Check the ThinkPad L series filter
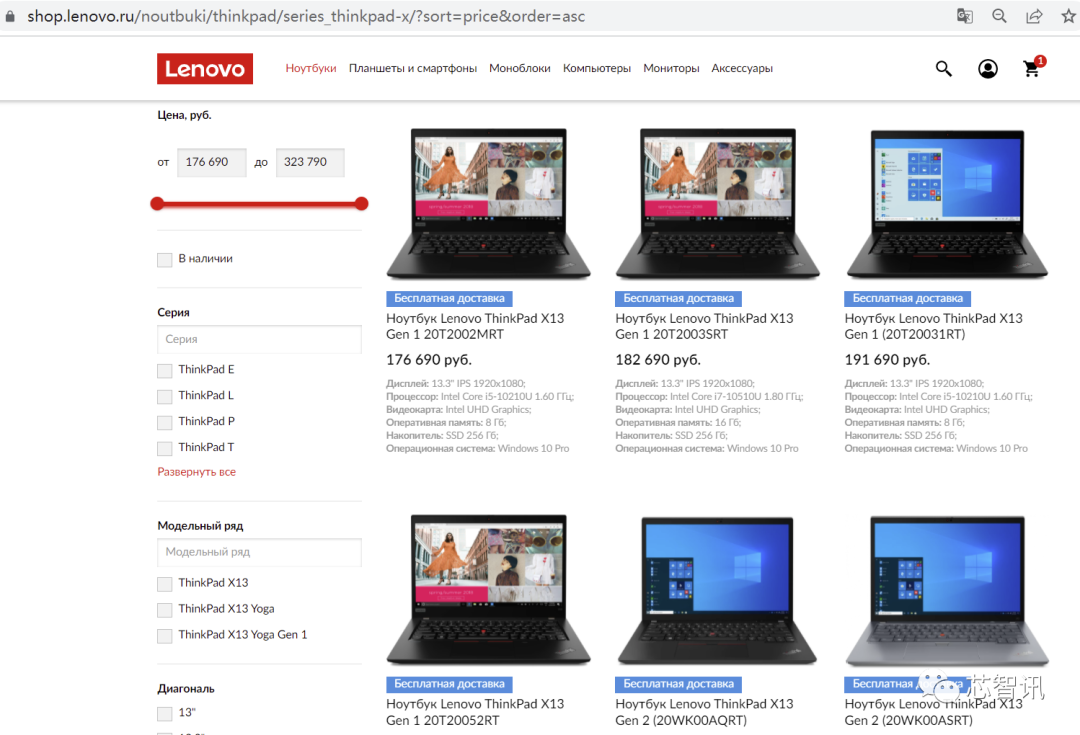Screen dimensions: 1080x735 (x=165, y=397)
